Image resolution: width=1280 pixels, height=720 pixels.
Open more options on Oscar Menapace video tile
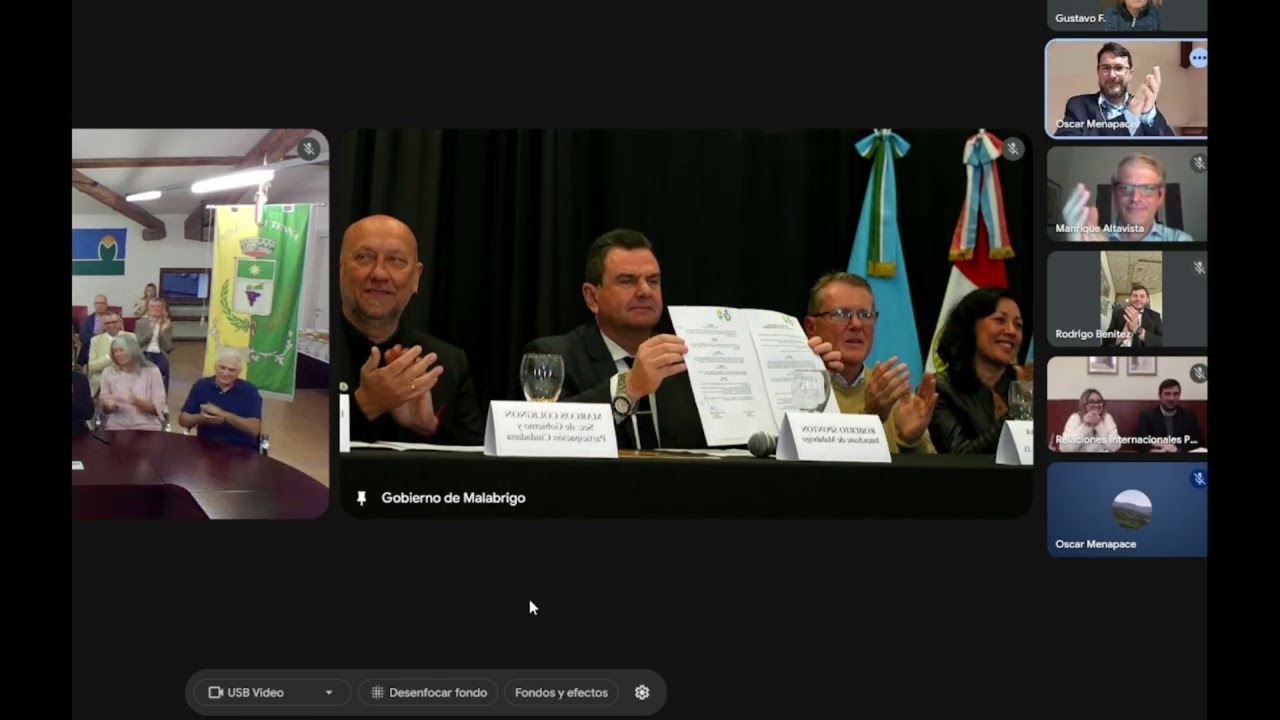[x=1198, y=58]
